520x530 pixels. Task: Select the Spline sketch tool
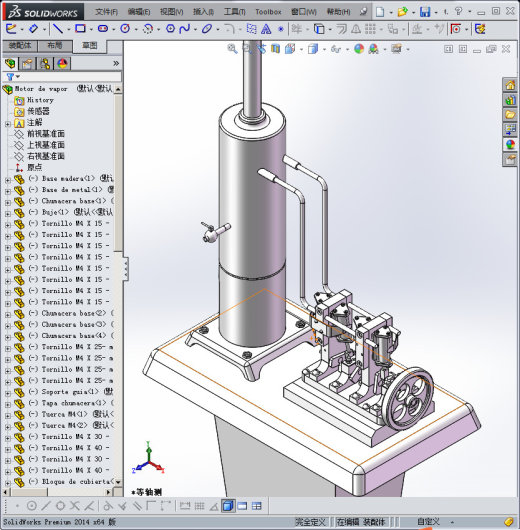click(185, 29)
